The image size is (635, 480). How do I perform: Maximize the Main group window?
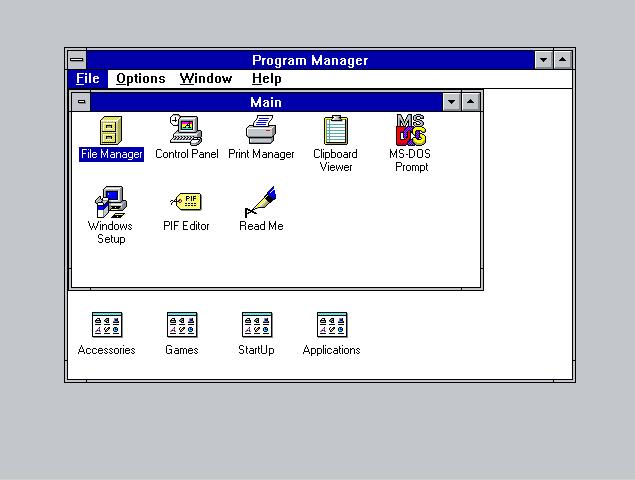471,102
